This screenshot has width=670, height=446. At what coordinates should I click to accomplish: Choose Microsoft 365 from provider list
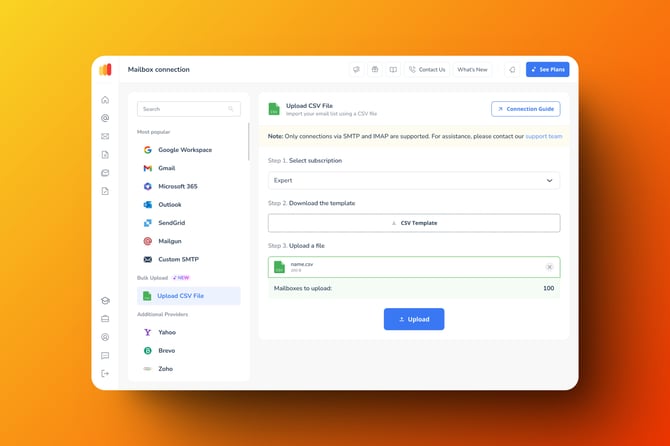[x=177, y=186]
